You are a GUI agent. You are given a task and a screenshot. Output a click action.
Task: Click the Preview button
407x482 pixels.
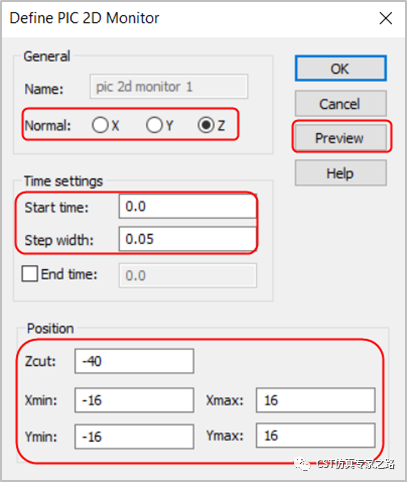341,138
